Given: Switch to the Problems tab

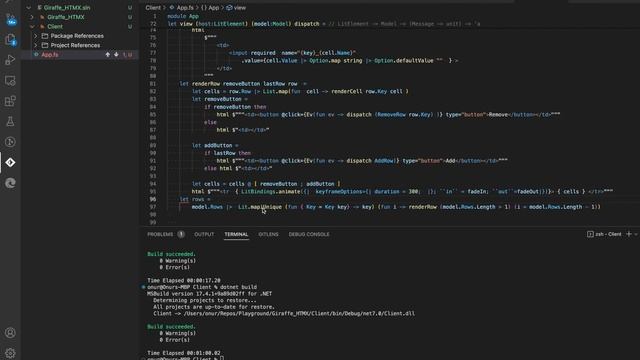Looking at the screenshot, I should tap(160, 234).
